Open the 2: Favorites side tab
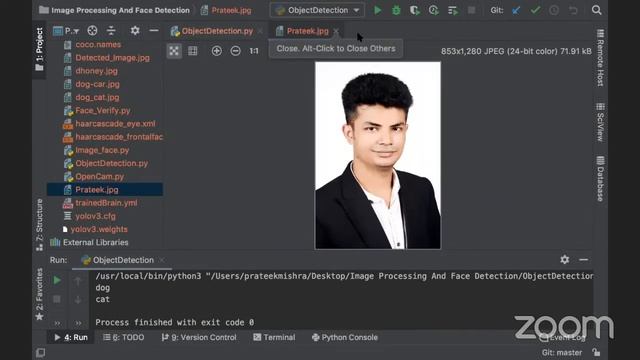This screenshot has width=640, height=360. pyautogui.click(x=39, y=294)
